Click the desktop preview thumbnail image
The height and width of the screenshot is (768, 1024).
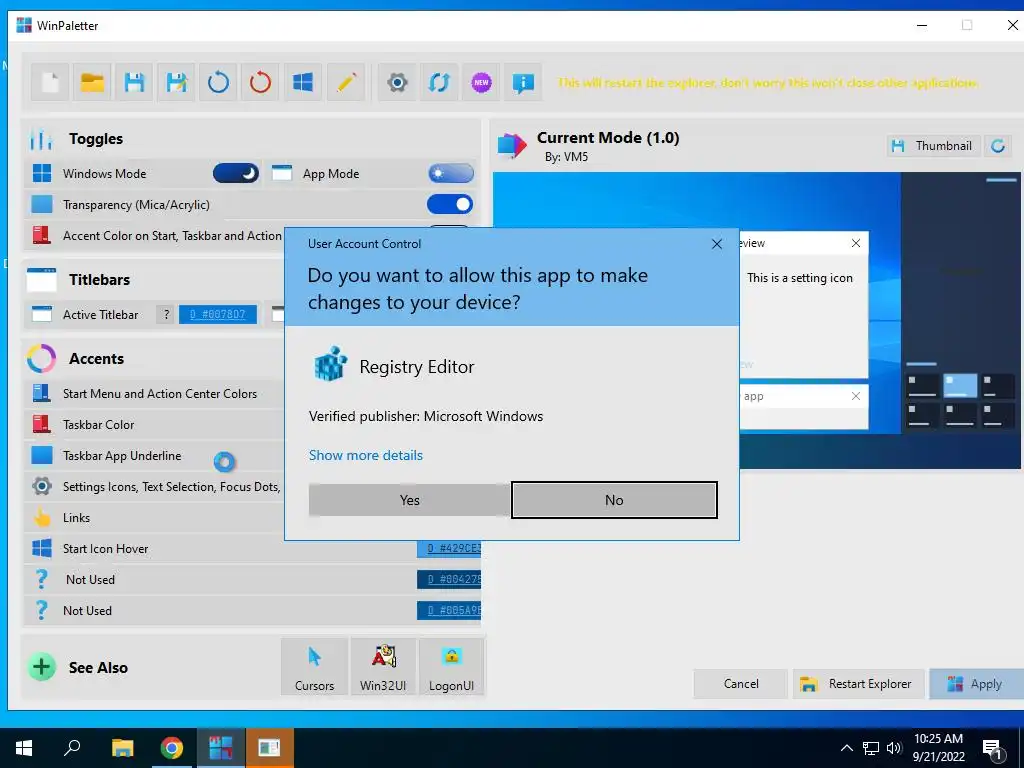click(x=756, y=320)
